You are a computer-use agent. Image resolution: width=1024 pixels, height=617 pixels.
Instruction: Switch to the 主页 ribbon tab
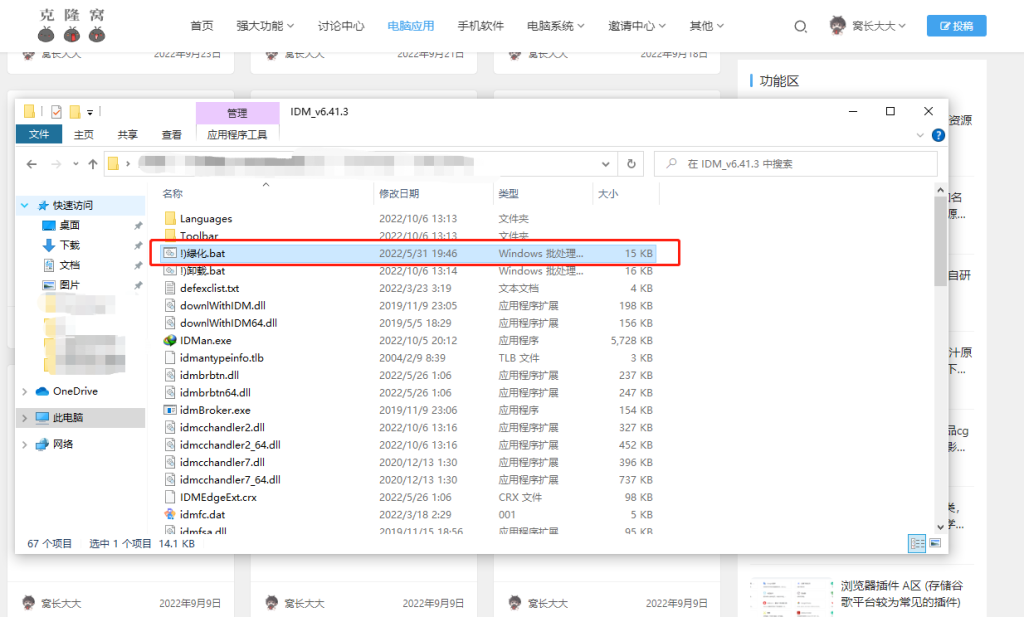[84, 134]
